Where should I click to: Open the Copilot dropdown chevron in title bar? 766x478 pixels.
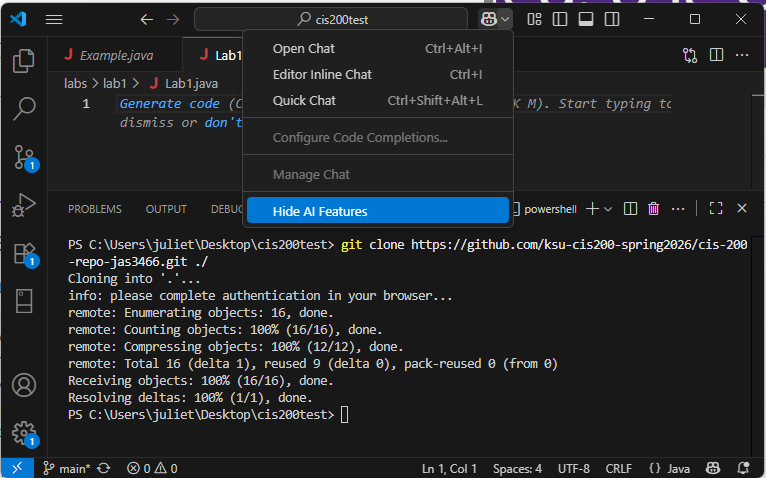click(x=505, y=20)
